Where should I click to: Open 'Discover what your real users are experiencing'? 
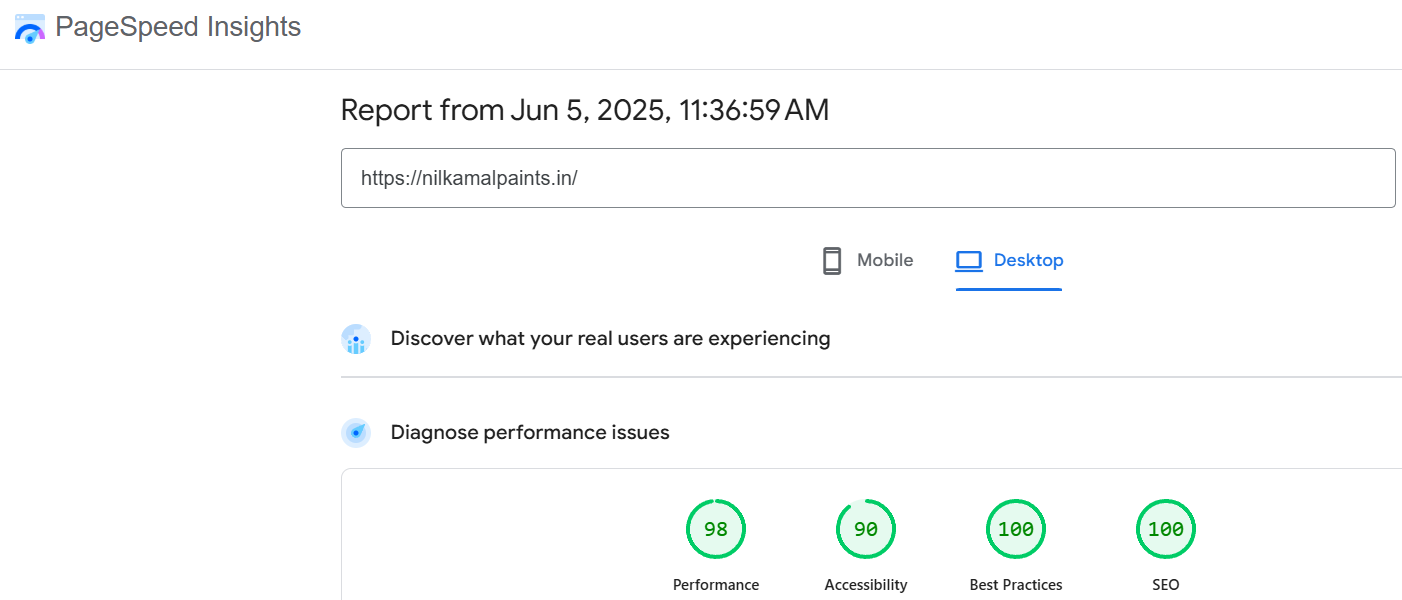[x=610, y=339]
